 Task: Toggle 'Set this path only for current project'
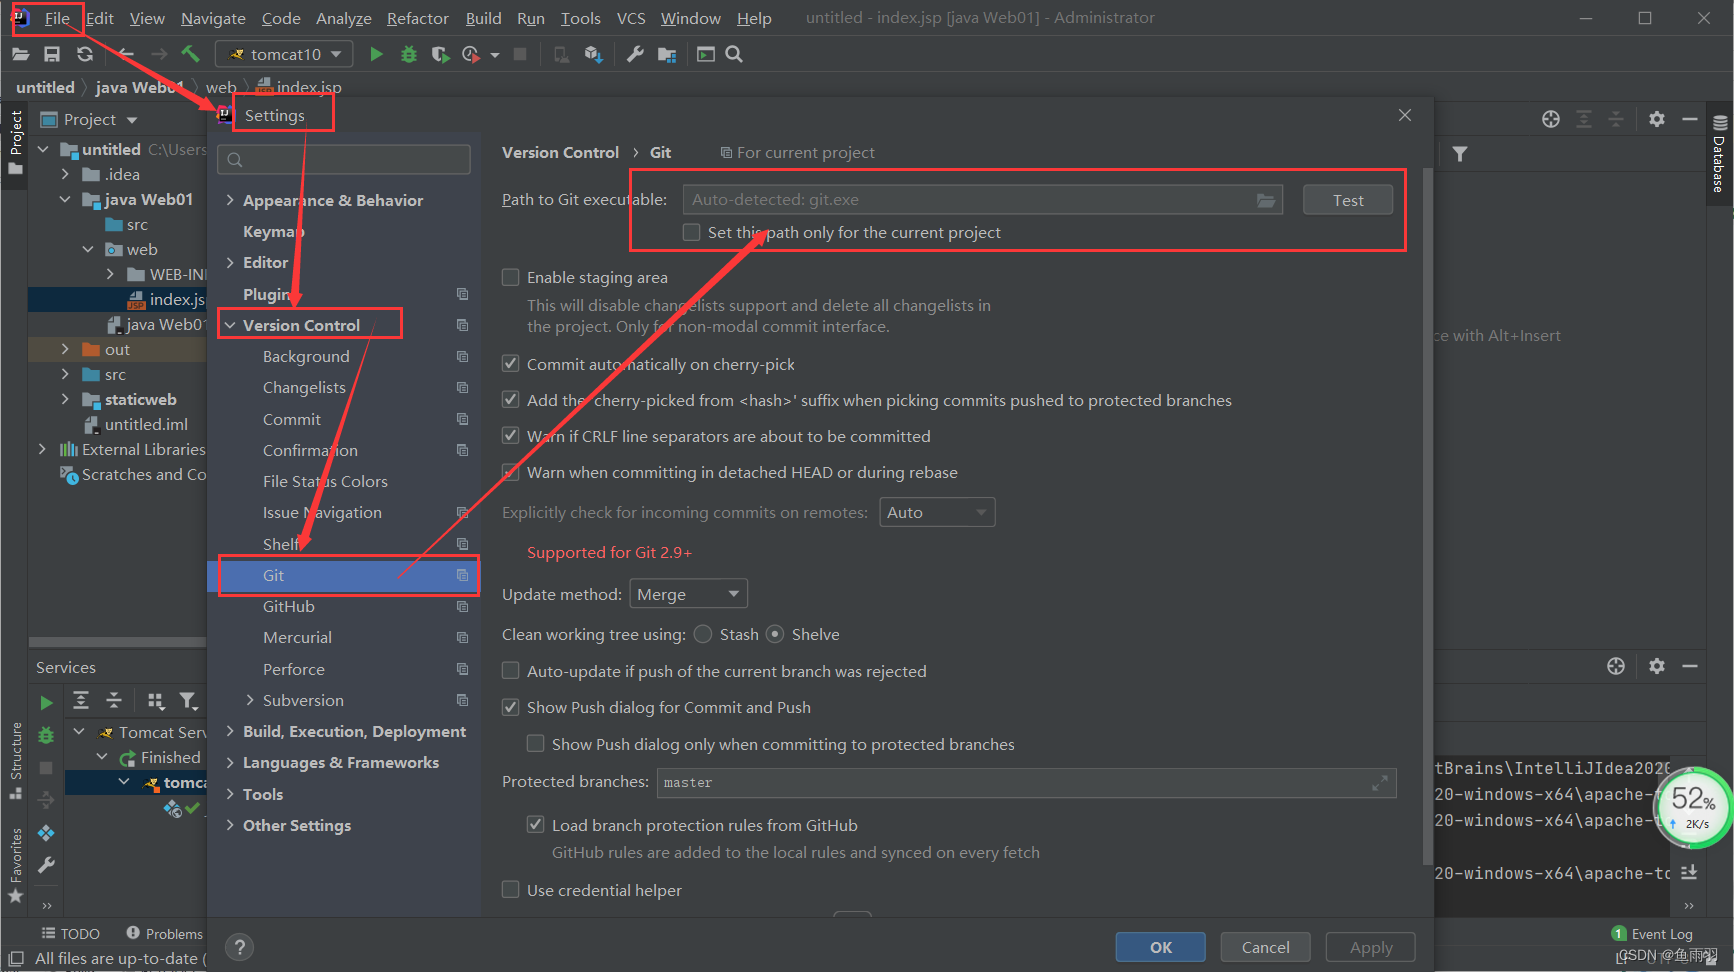pos(691,232)
